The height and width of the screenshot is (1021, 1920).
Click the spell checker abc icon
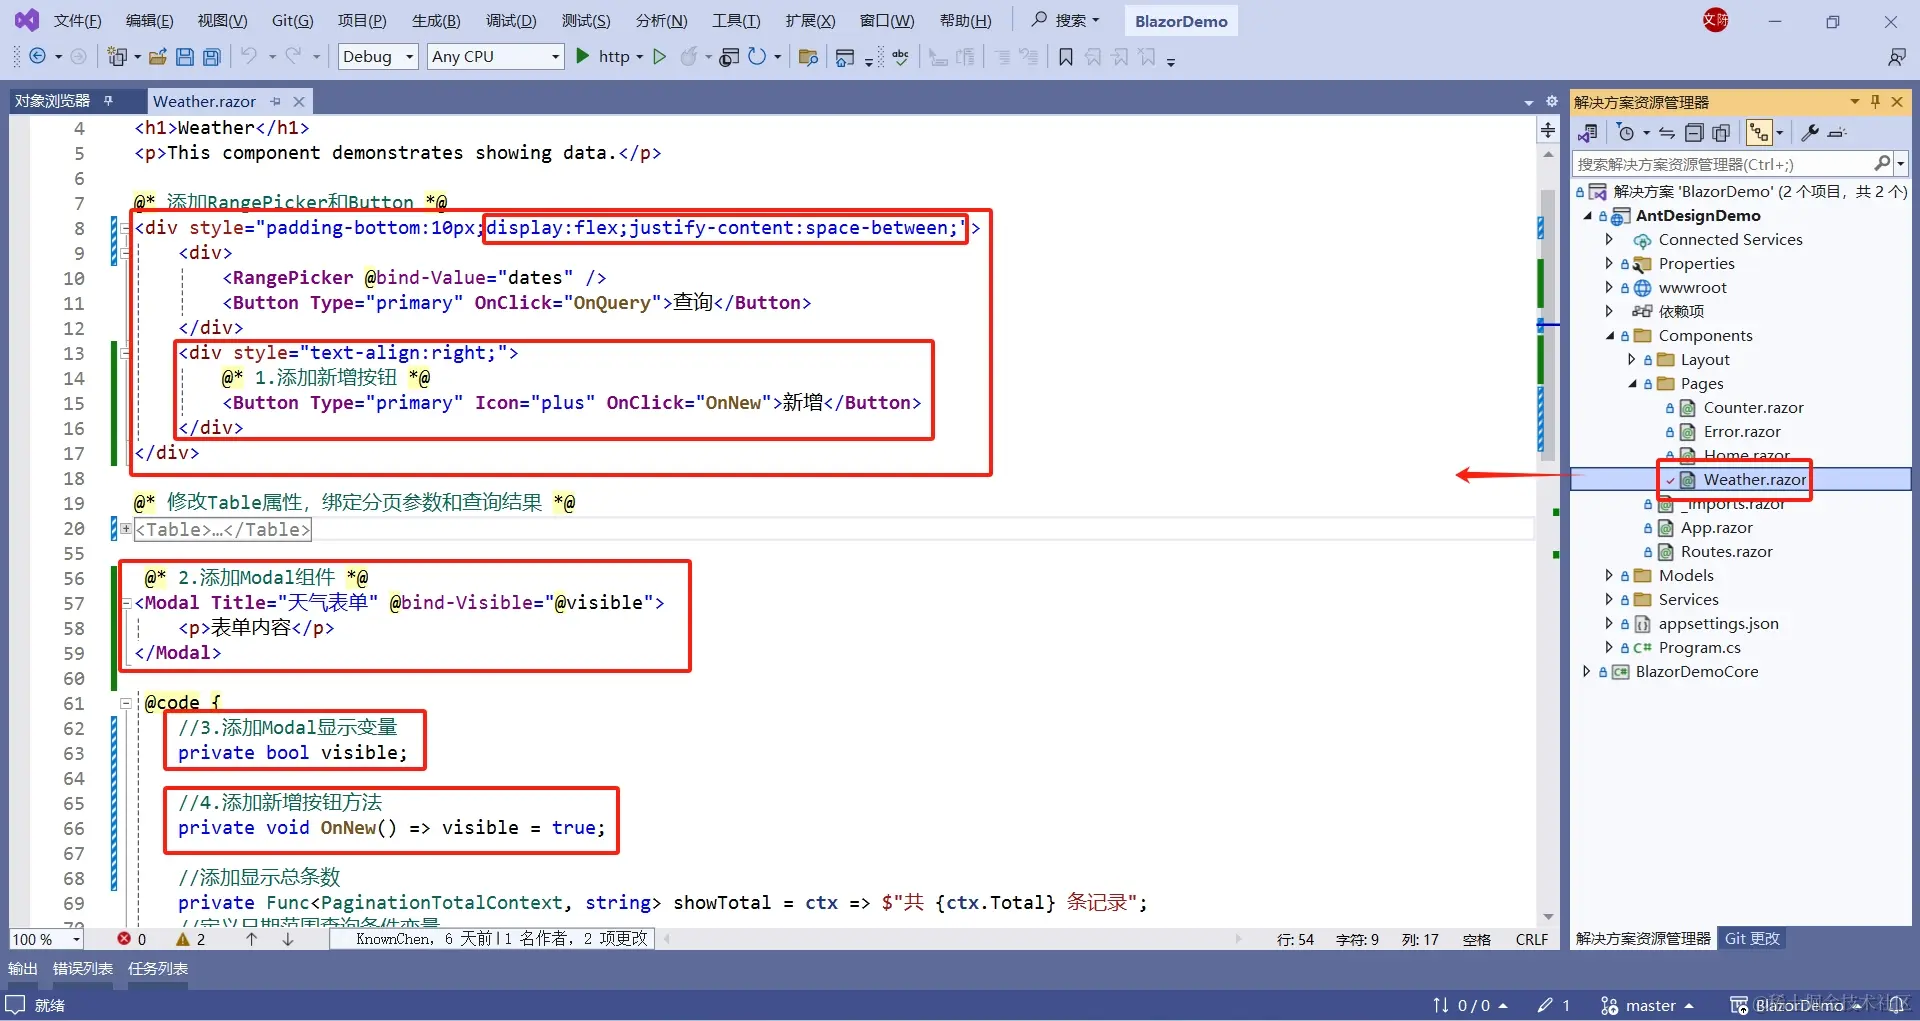point(901,57)
